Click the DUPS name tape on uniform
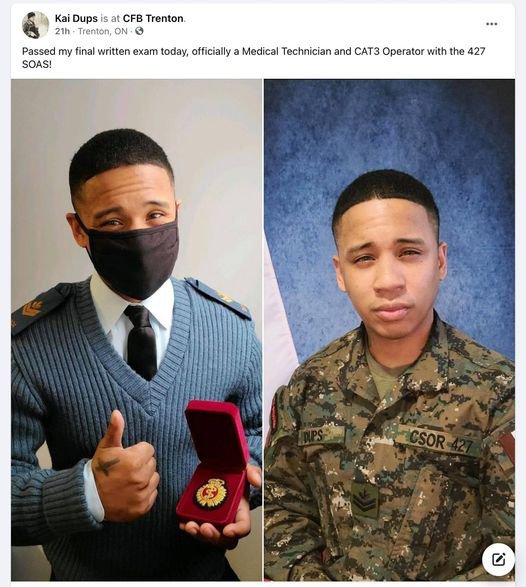Viewport: 526px width, 587px height. 322,436
